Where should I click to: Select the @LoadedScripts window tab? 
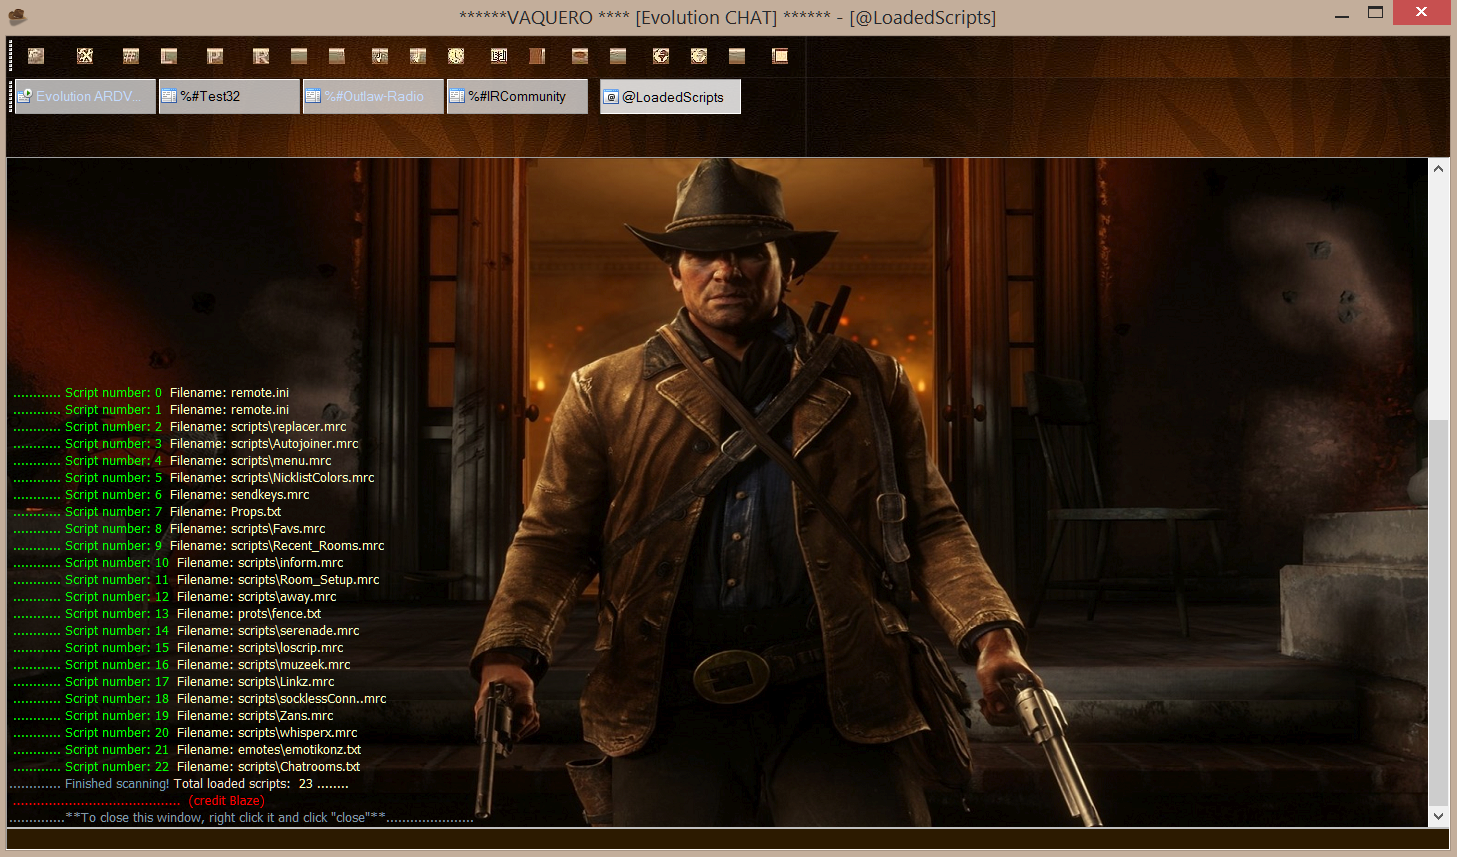point(671,97)
